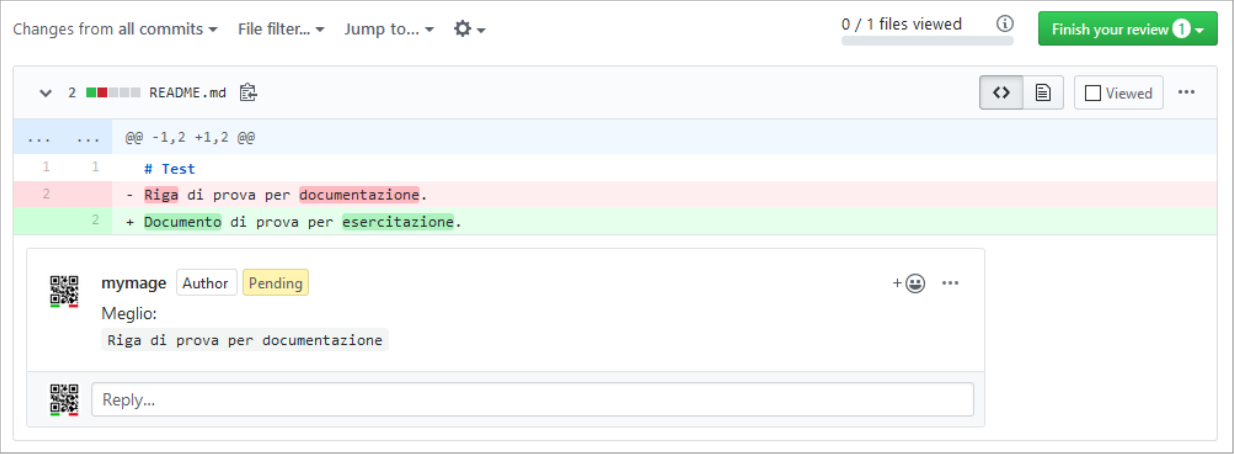Open the Jump to dropdown

click(389, 29)
